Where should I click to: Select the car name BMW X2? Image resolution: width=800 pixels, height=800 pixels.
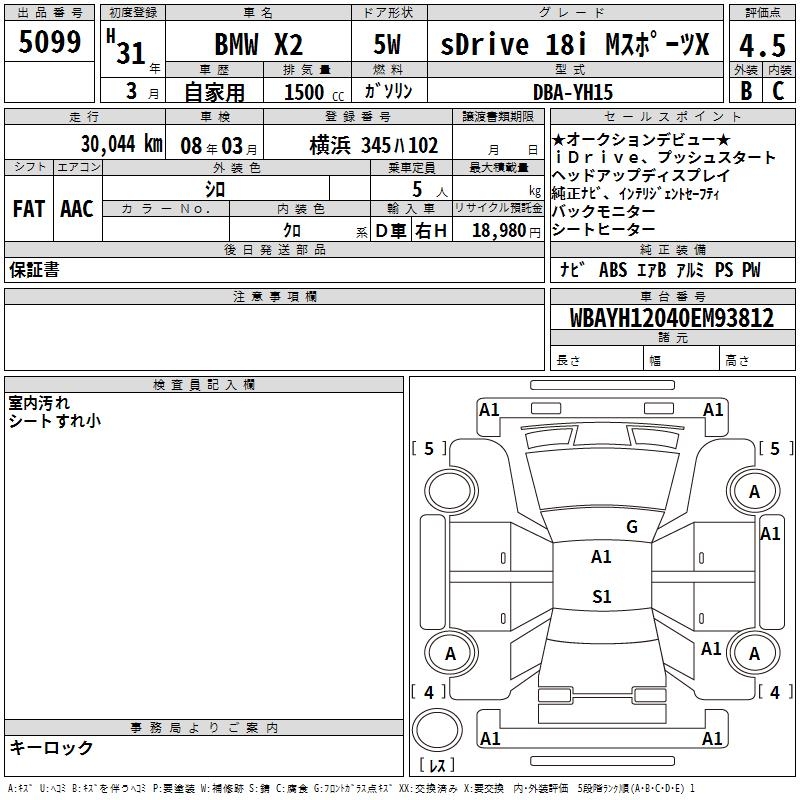coord(259,45)
